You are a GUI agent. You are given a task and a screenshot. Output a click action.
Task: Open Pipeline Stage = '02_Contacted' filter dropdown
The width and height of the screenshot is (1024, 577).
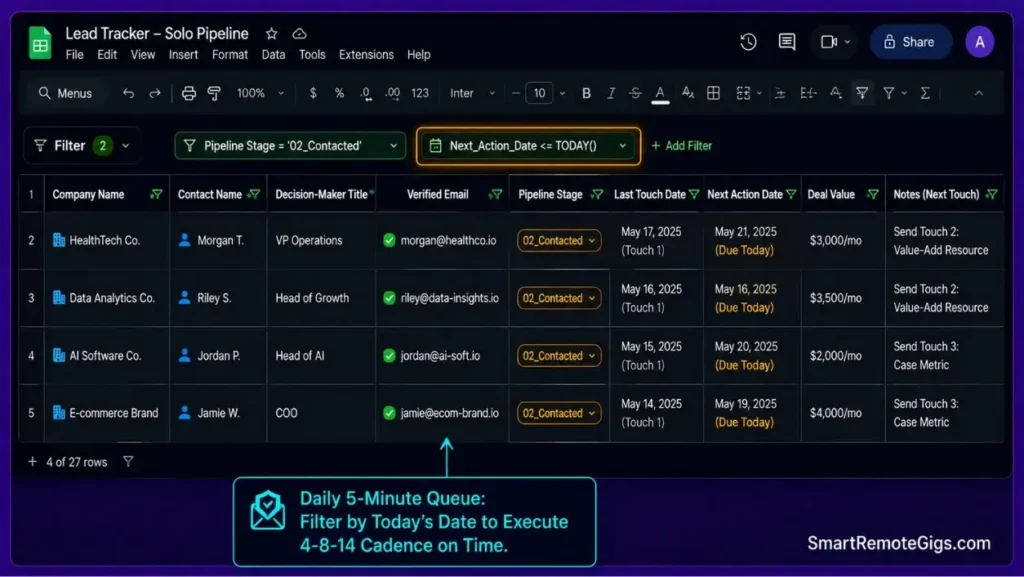pos(290,146)
